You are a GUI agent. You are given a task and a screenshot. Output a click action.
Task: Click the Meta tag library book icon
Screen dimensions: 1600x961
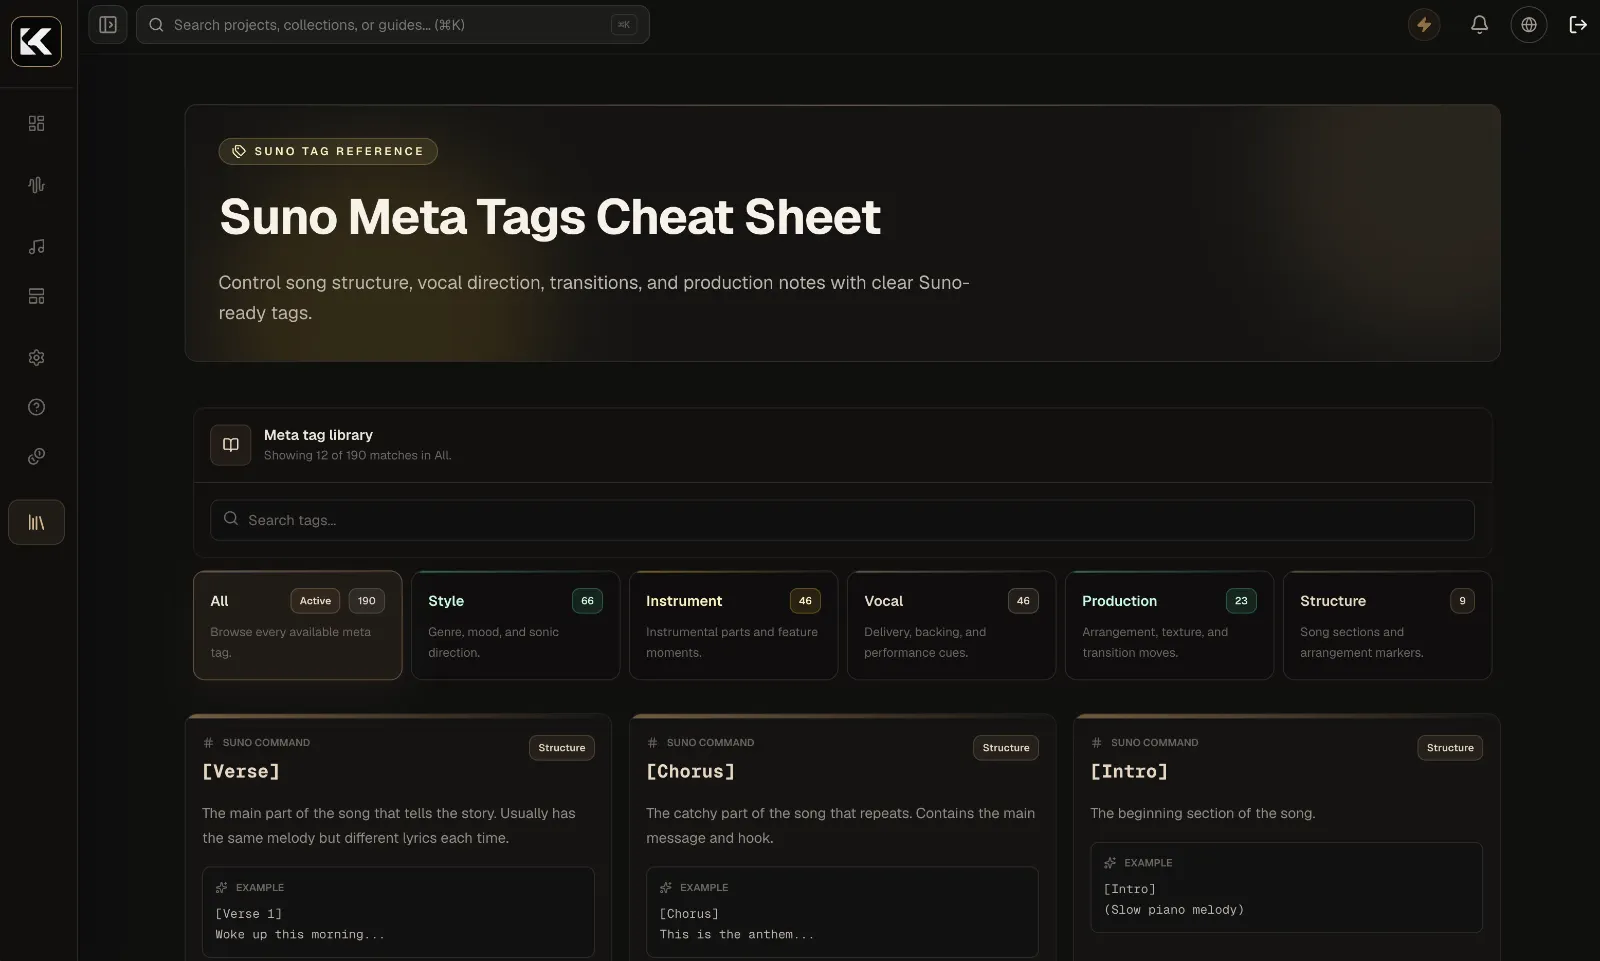[231, 445]
